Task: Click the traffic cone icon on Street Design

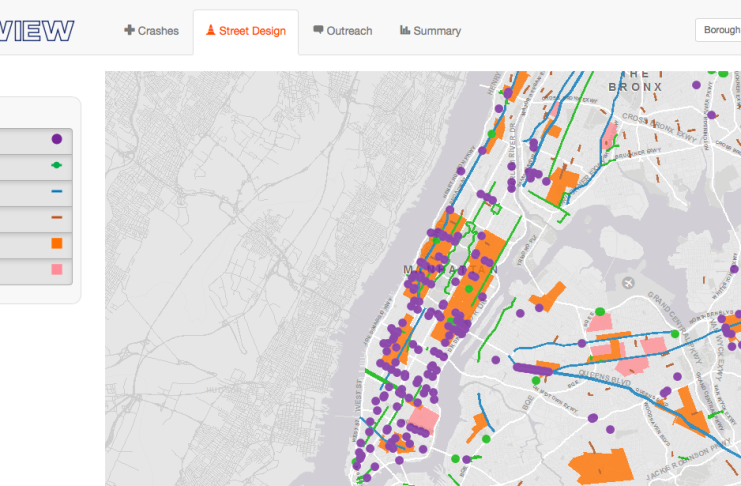Action: coord(210,31)
